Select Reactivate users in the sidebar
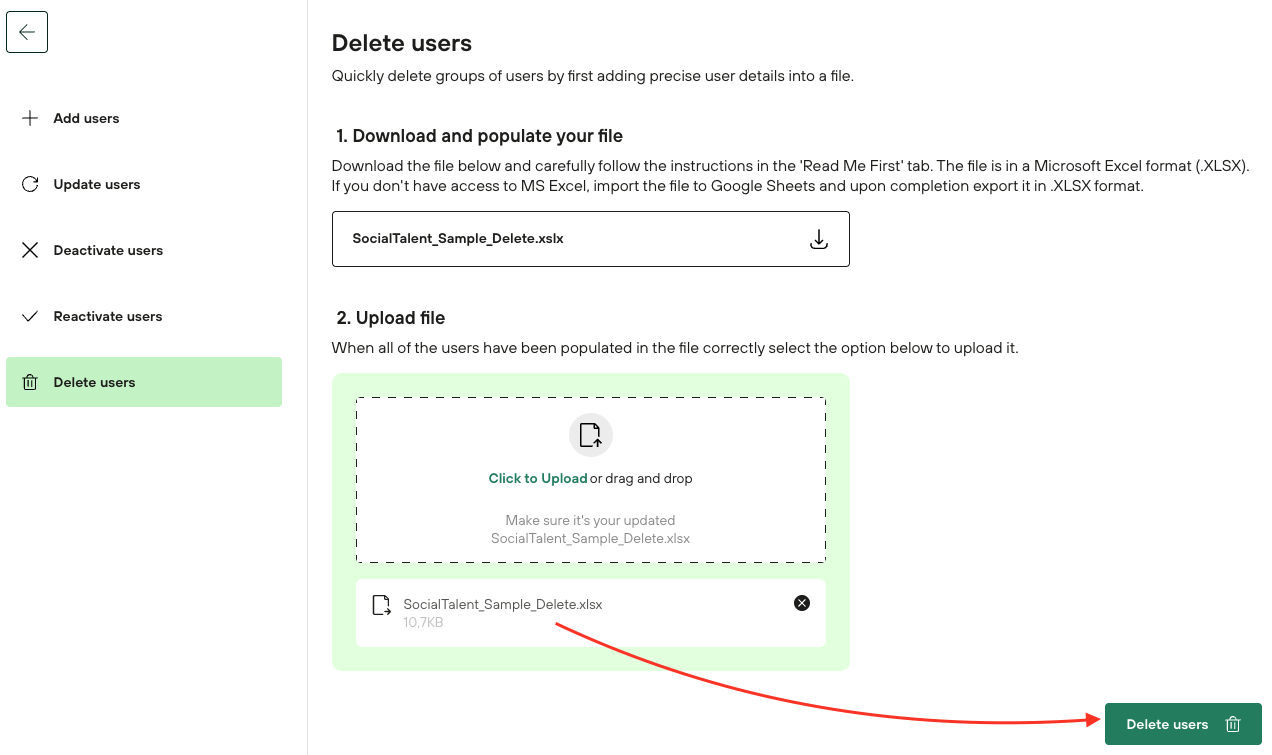The image size is (1272, 755). pos(108,316)
